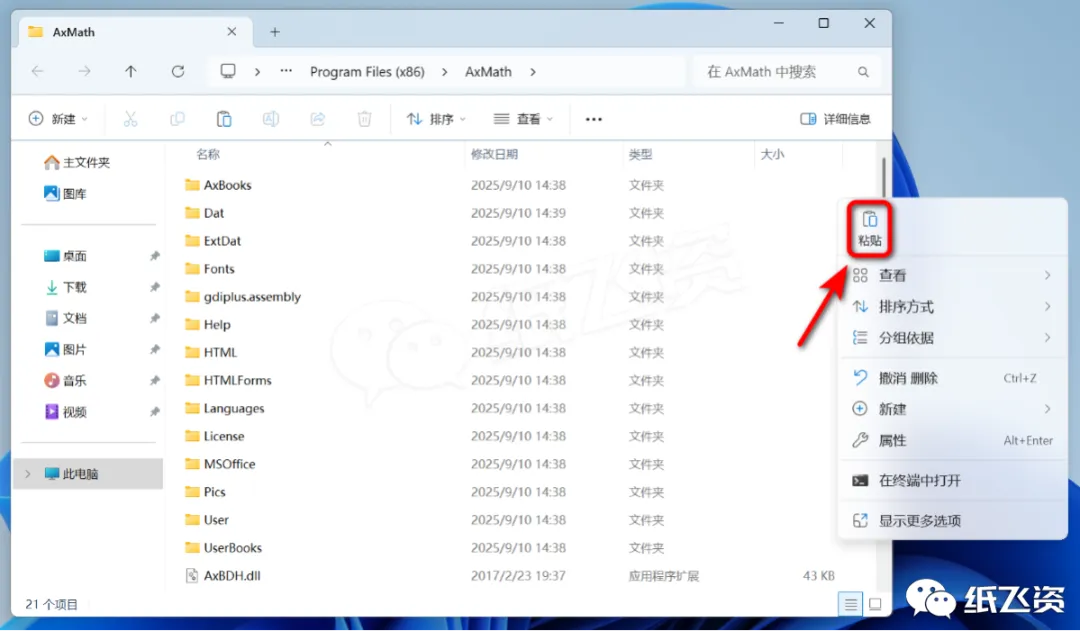Open 音乐 in quick access

pyautogui.click(x=65, y=381)
